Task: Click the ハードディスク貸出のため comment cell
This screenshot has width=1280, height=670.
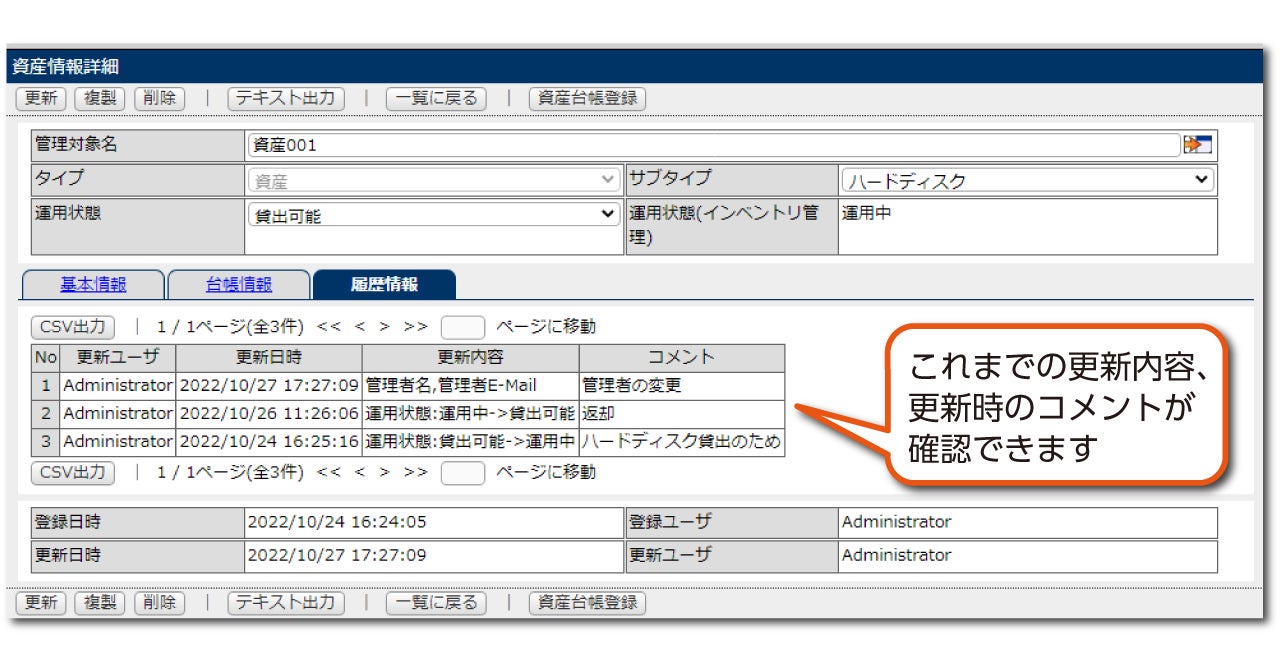Action: 682,441
